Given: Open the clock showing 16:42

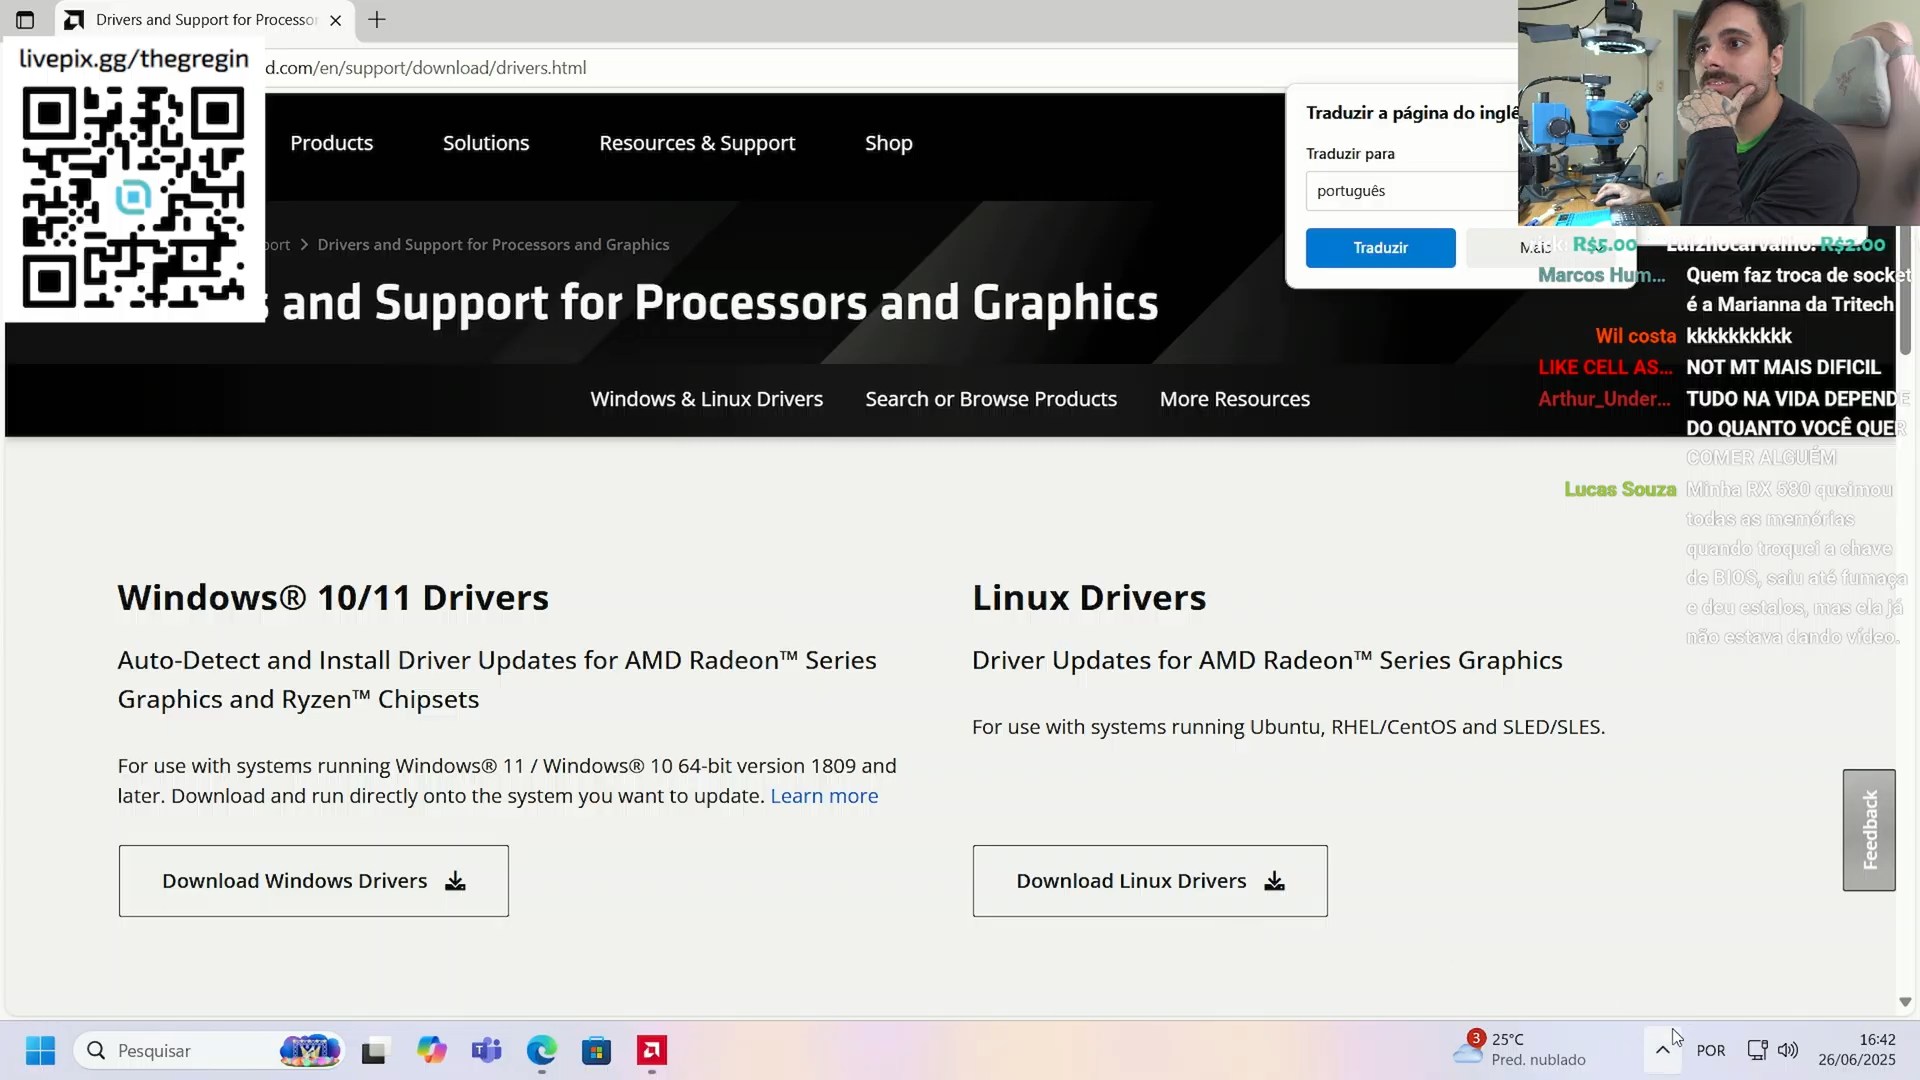Looking at the screenshot, I should point(1857,1050).
